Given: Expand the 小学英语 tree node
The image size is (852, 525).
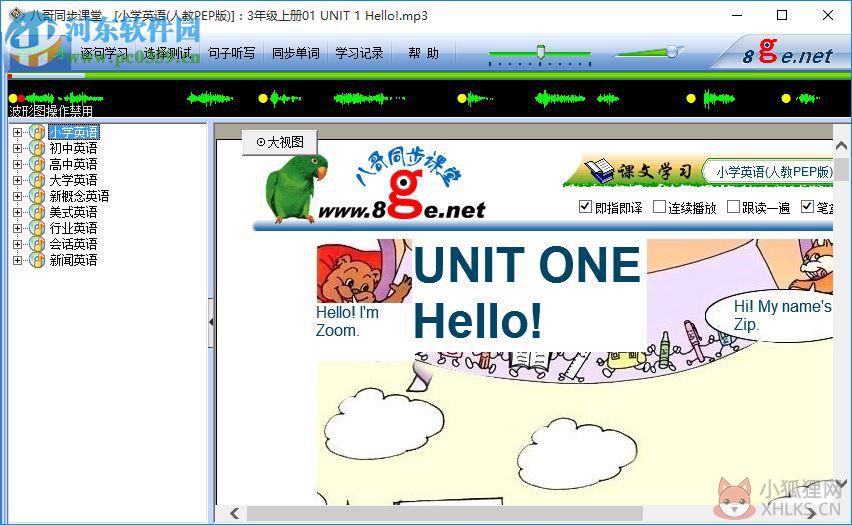Looking at the screenshot, I should (x=17, y=132).
